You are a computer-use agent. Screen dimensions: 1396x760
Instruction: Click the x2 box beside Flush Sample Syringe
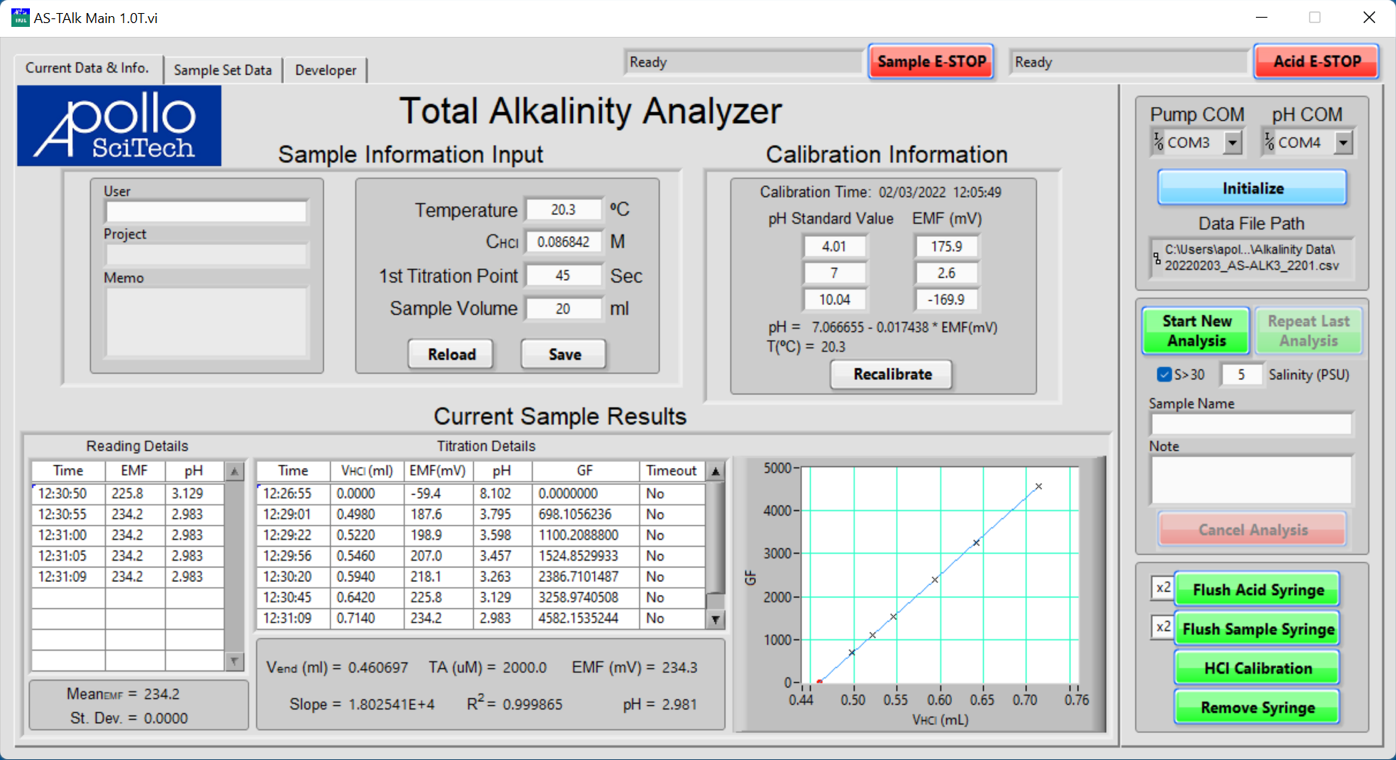(x=1162, y=628)
